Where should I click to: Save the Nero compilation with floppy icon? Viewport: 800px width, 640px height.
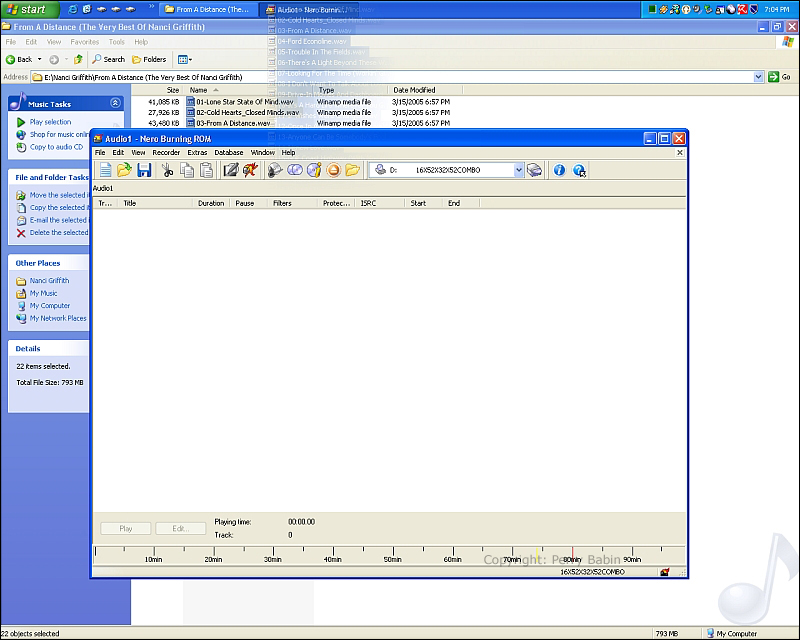(144, 170)
